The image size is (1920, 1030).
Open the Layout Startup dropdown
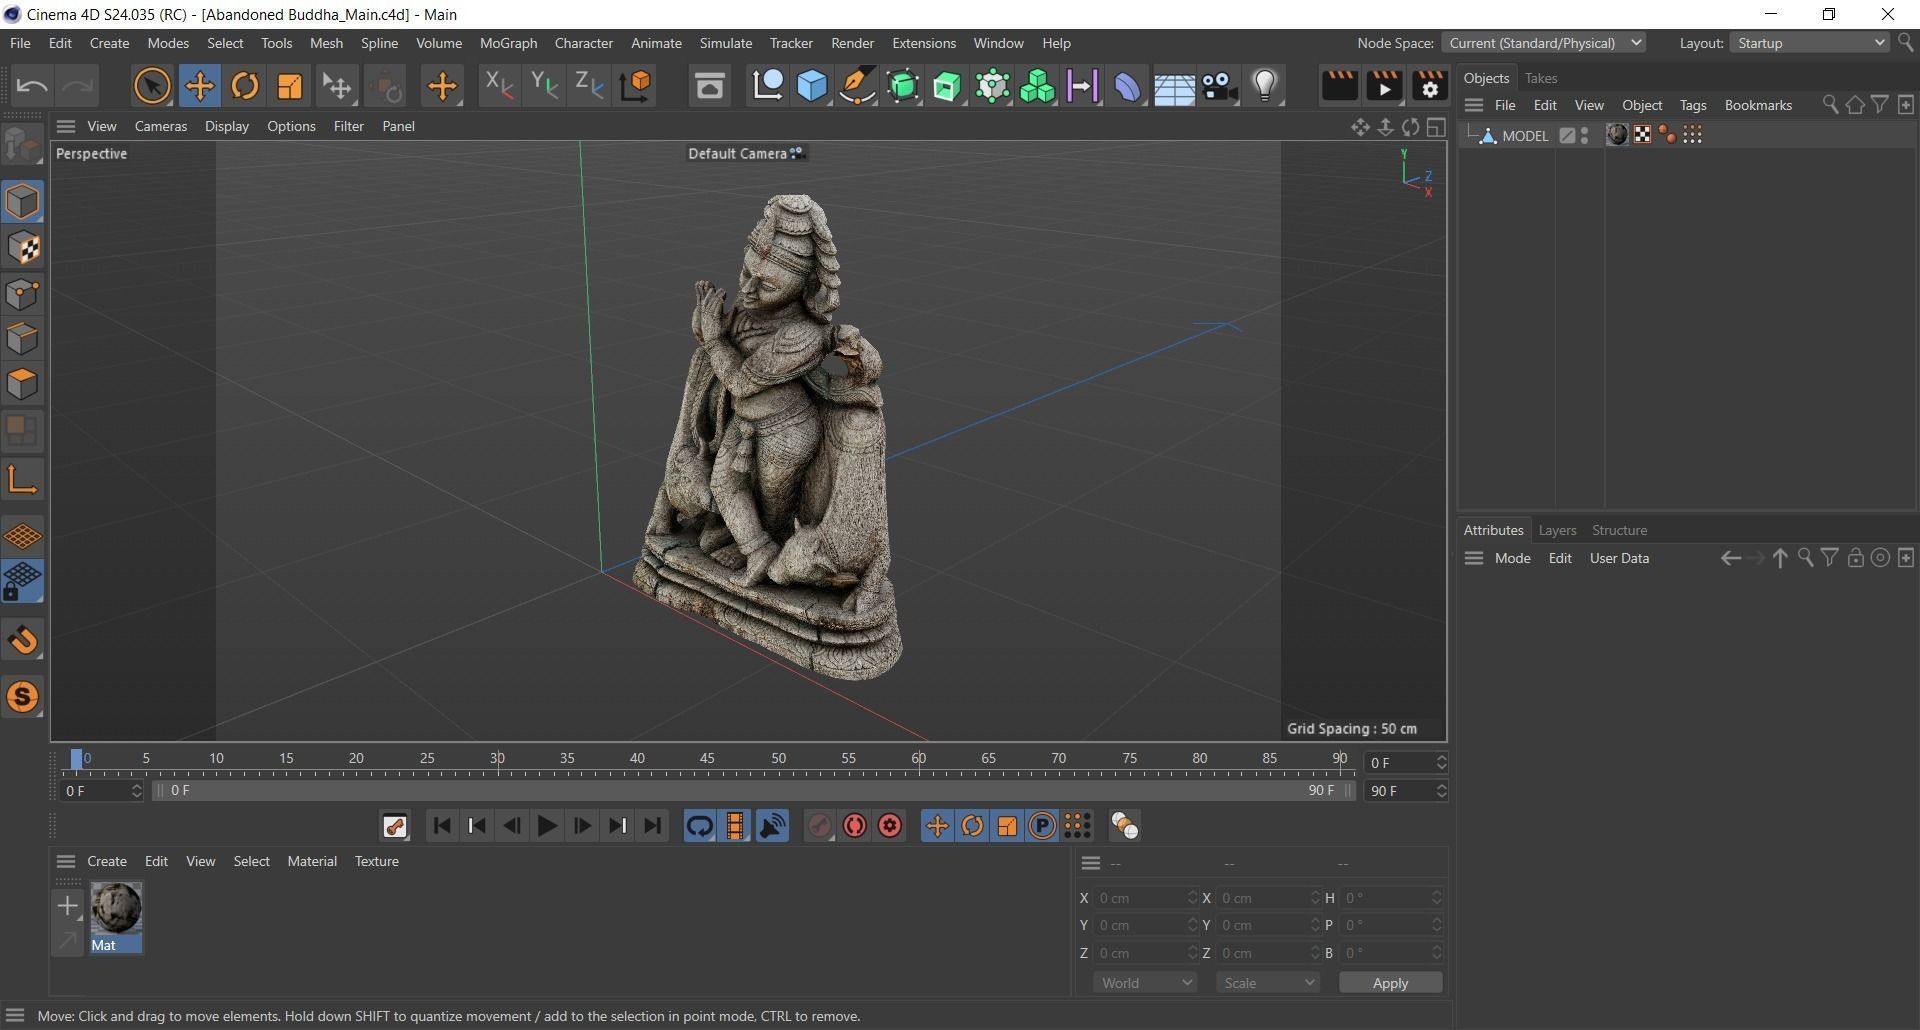pos(1810,43)
